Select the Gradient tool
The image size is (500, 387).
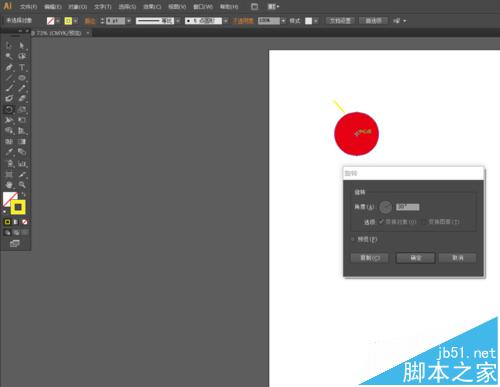(22, 142)
